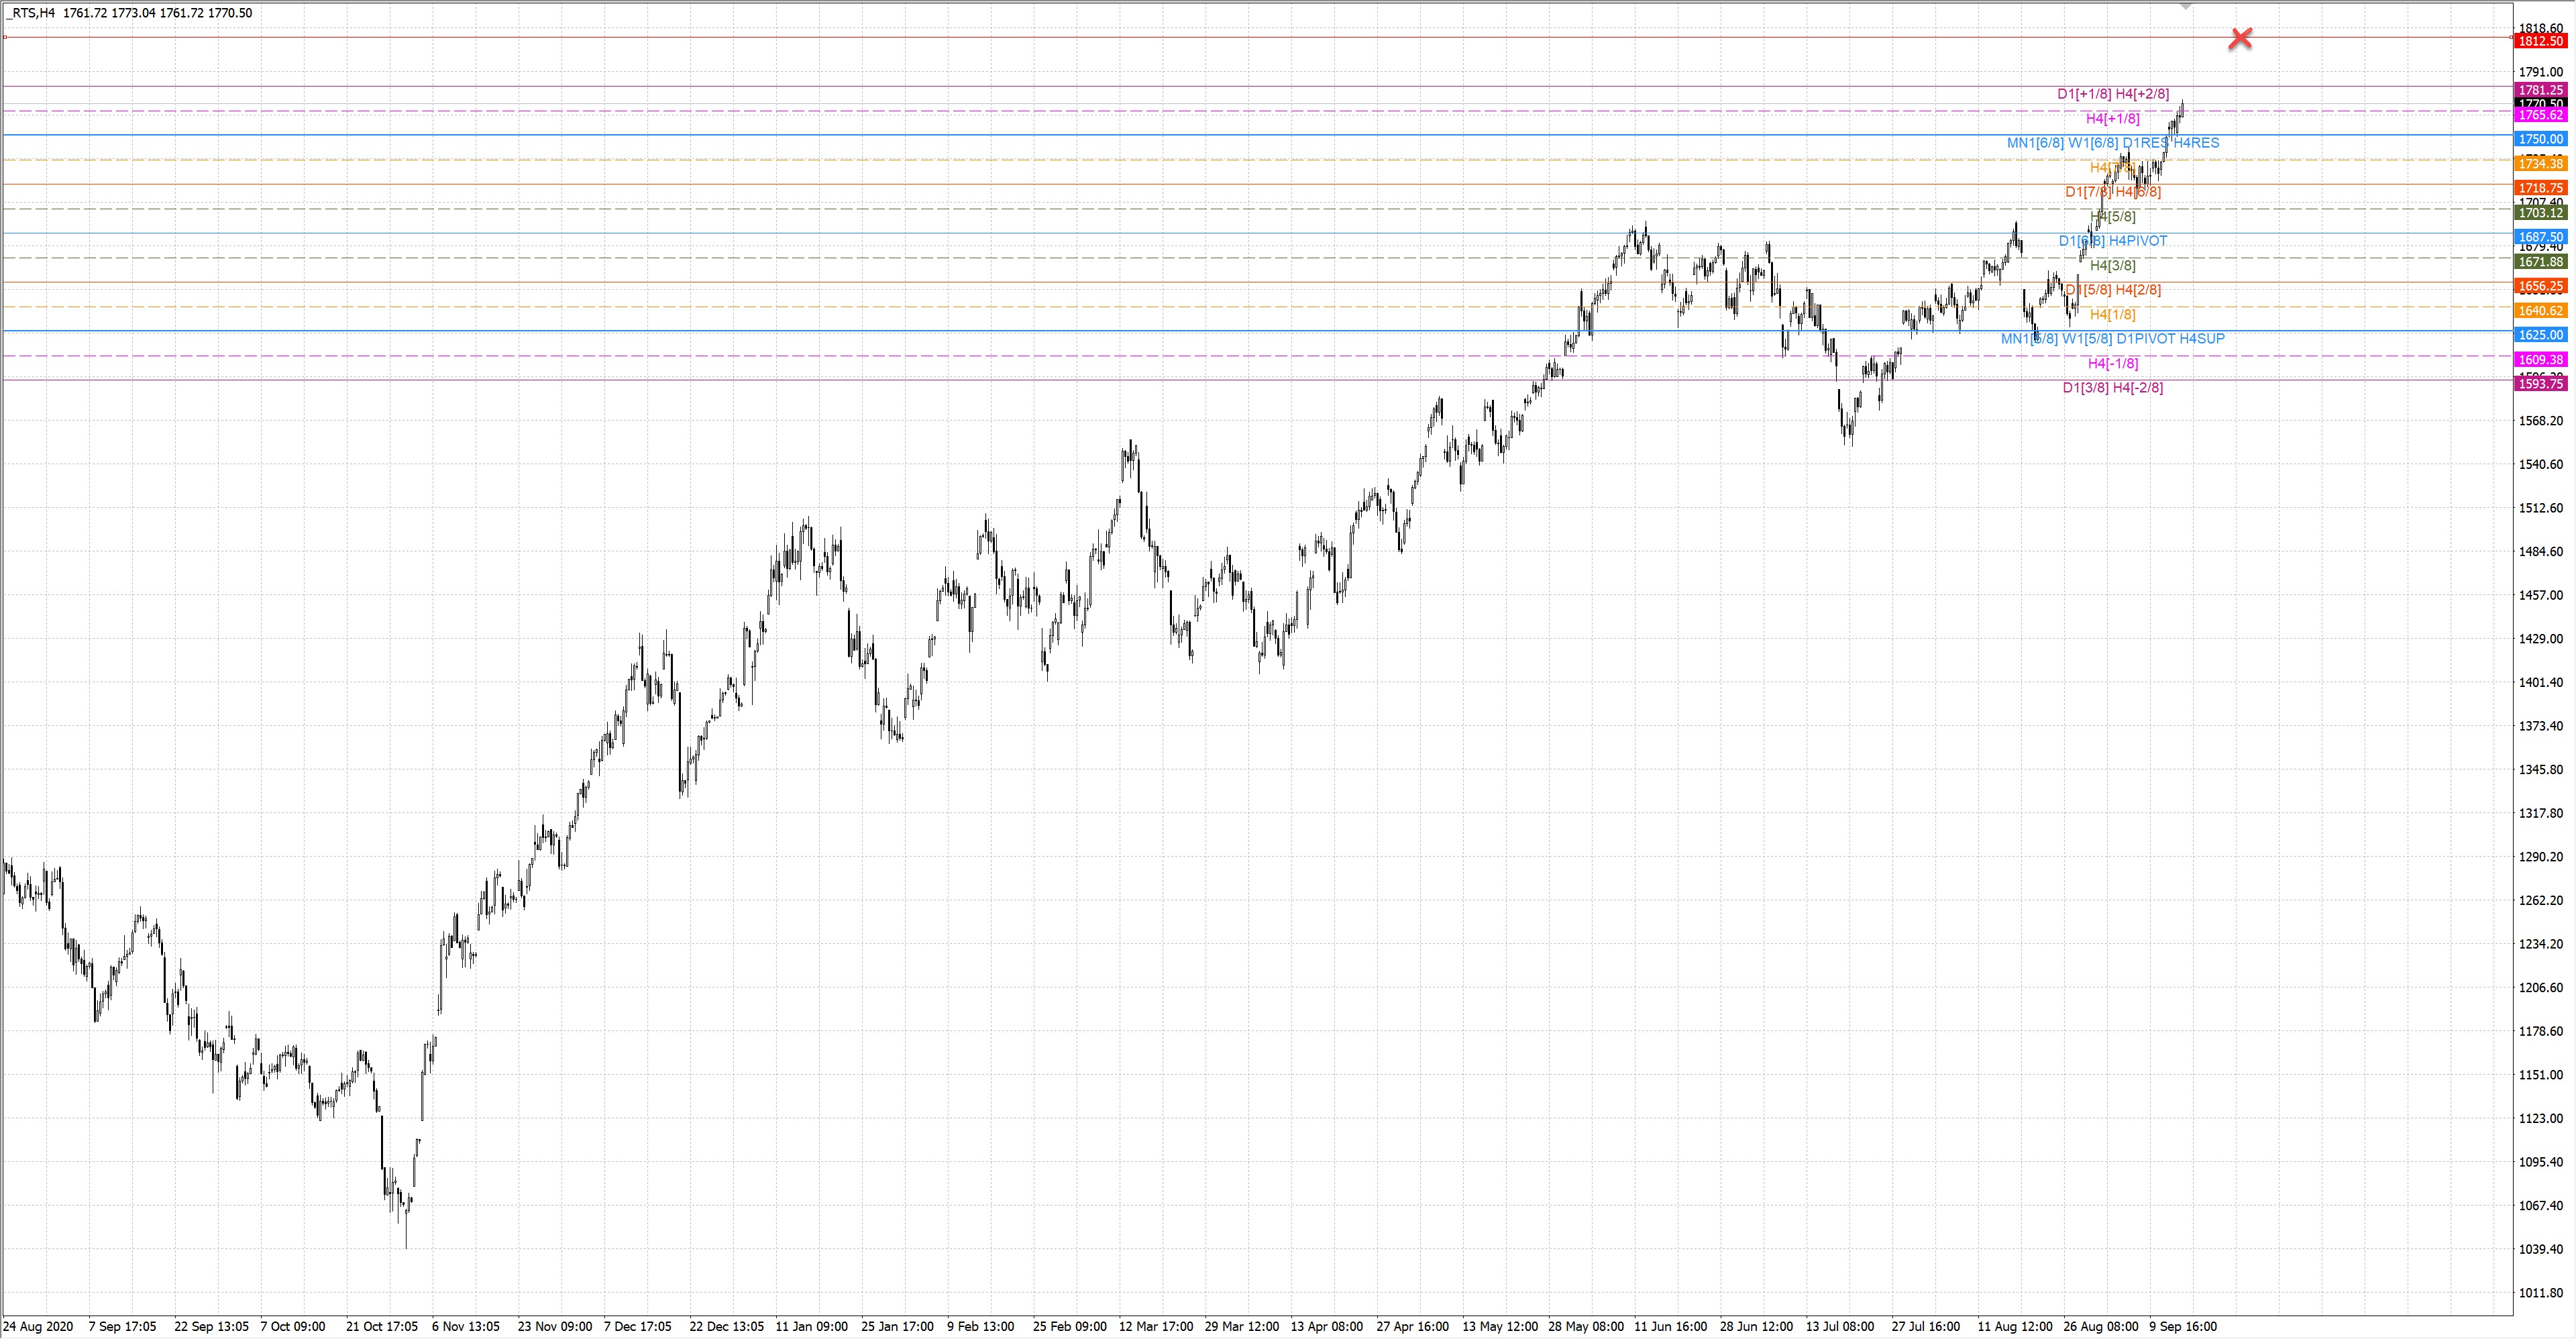The width and height of the screenshot is (2576, 1339).
Task: Click the blue 1625.00 price tag
Action: 2540,335
